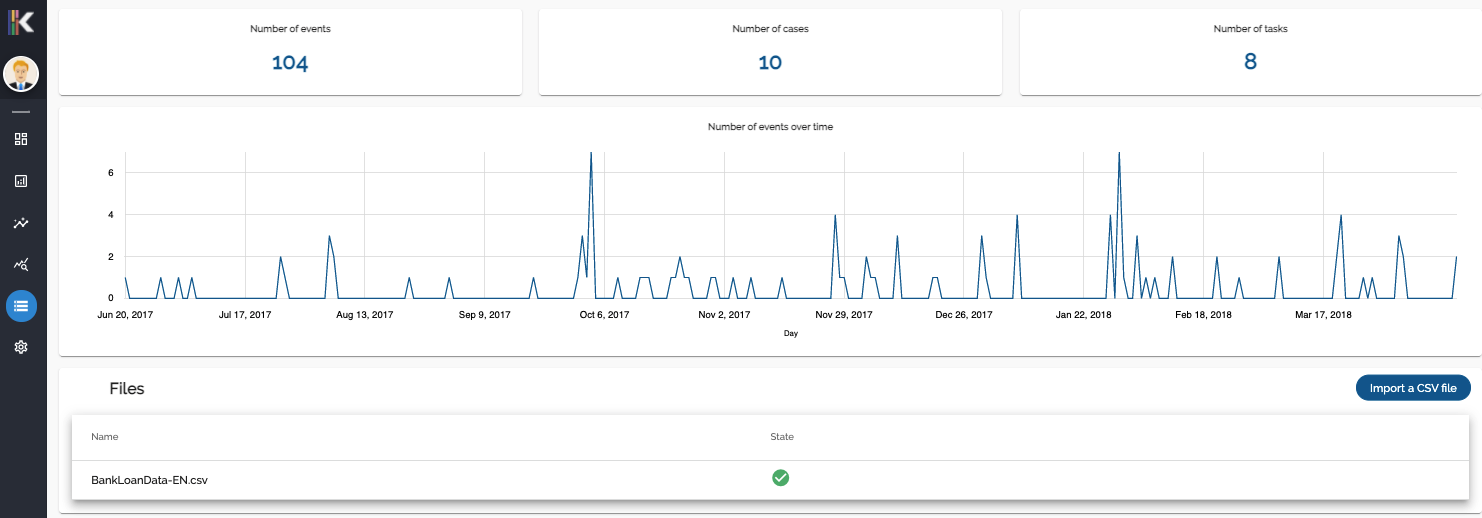Click the Number of events card
Screen dimensions: 1482x518
[x=290, y=52]
